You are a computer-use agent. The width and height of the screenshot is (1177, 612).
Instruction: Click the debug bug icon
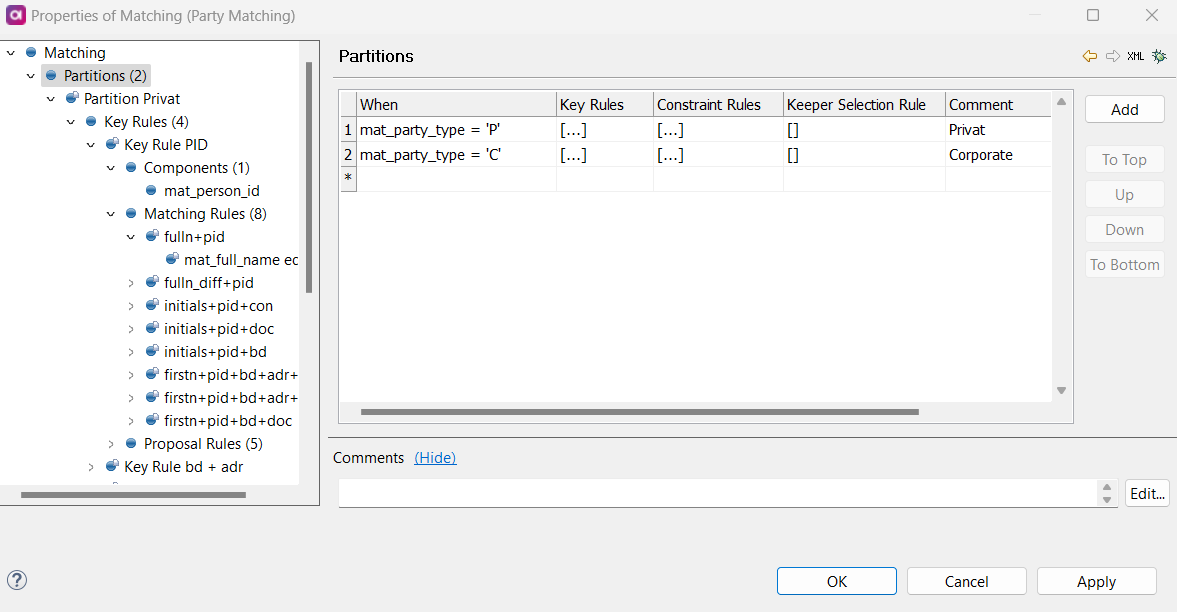coord(1160,56)
